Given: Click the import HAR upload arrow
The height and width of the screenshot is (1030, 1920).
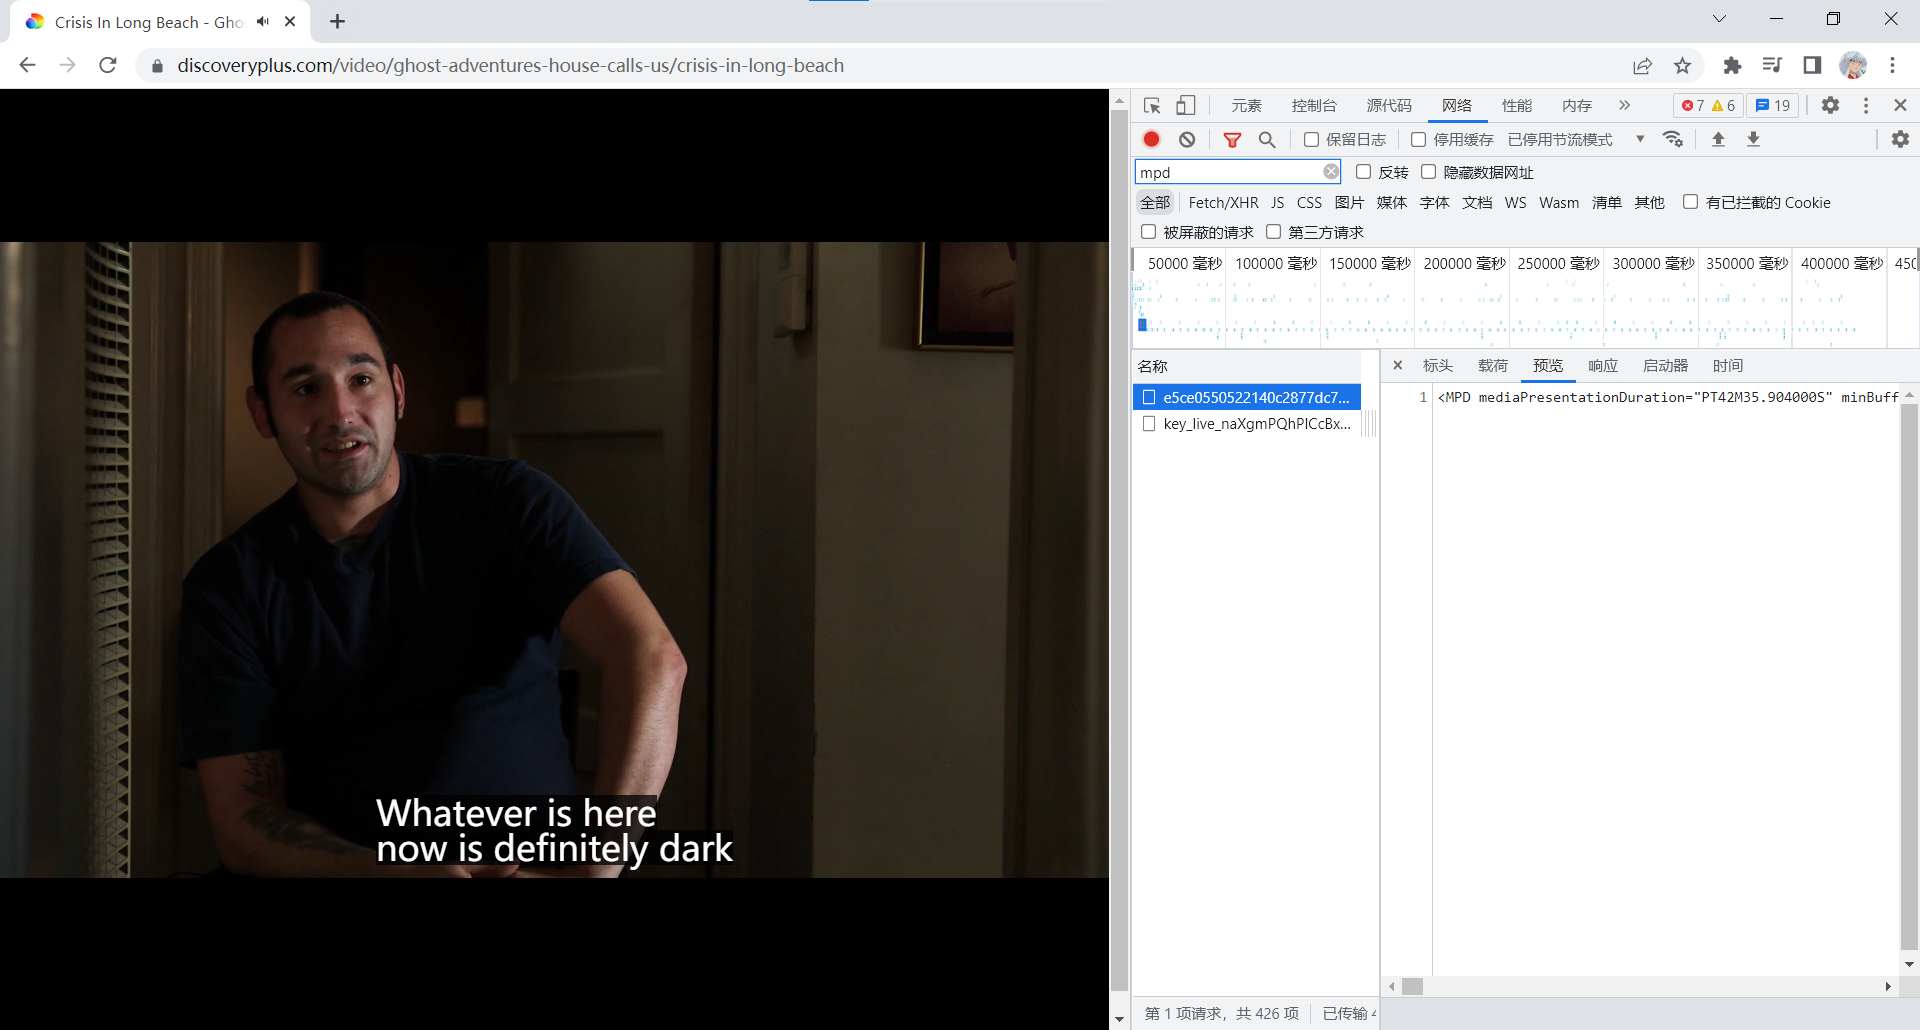Looking at the screenshot, I should (1718, 140).
